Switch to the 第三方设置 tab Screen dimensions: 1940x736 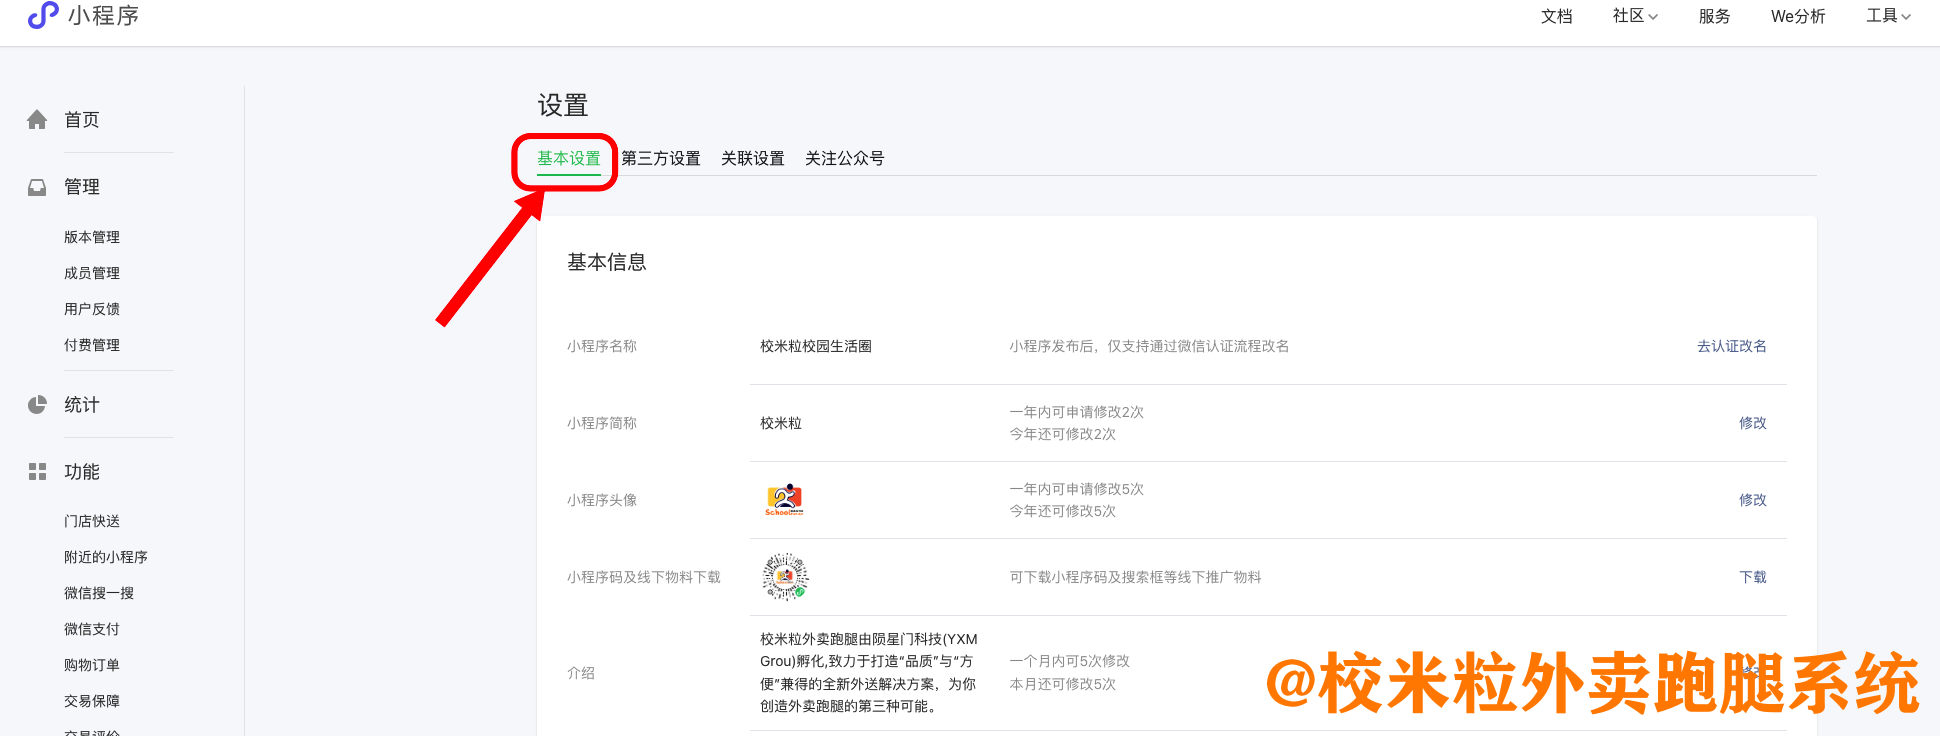click(660, 158)
